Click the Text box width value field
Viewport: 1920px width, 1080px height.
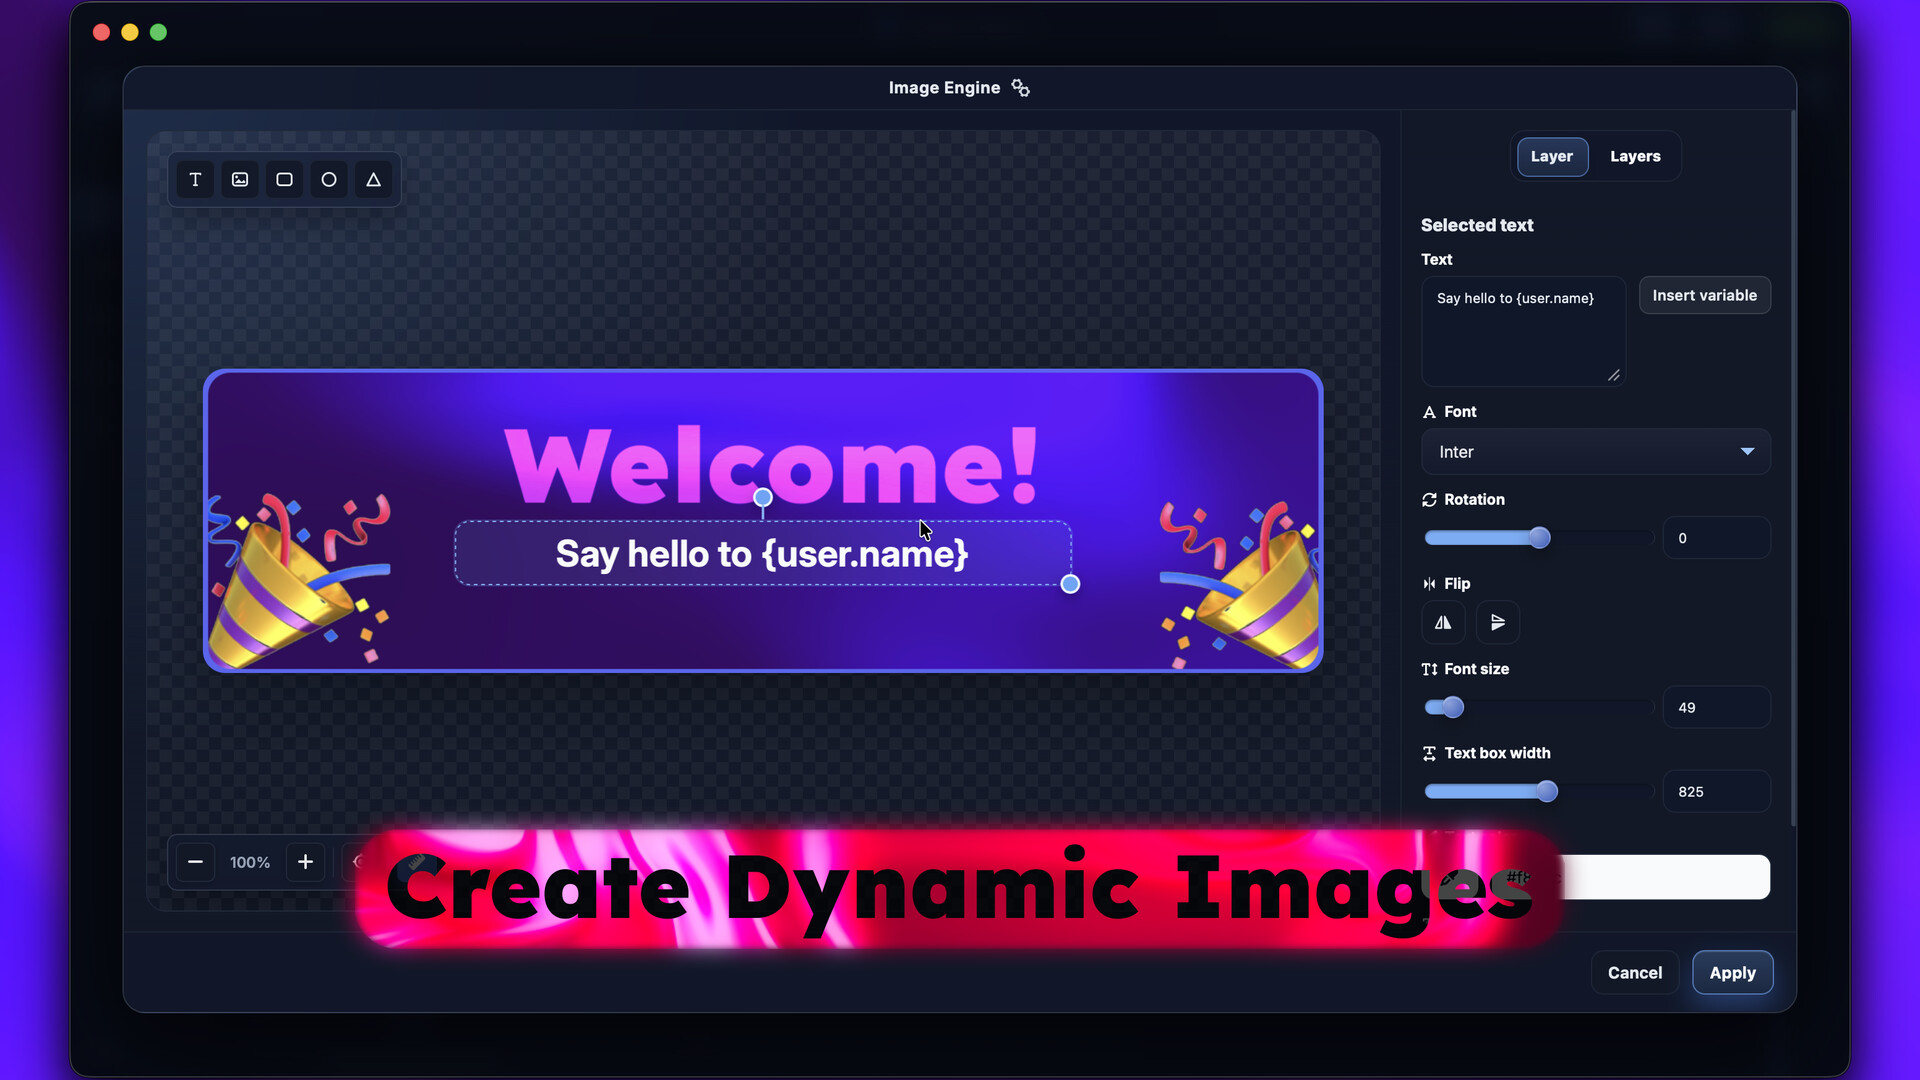point(1715,792)
